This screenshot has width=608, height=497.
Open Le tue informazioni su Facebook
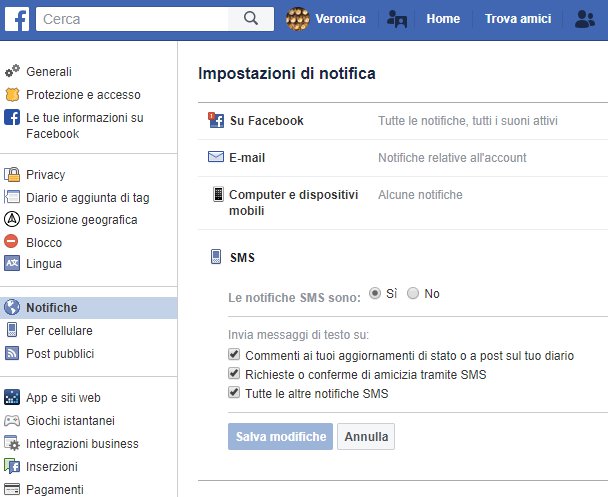point(85,126)
